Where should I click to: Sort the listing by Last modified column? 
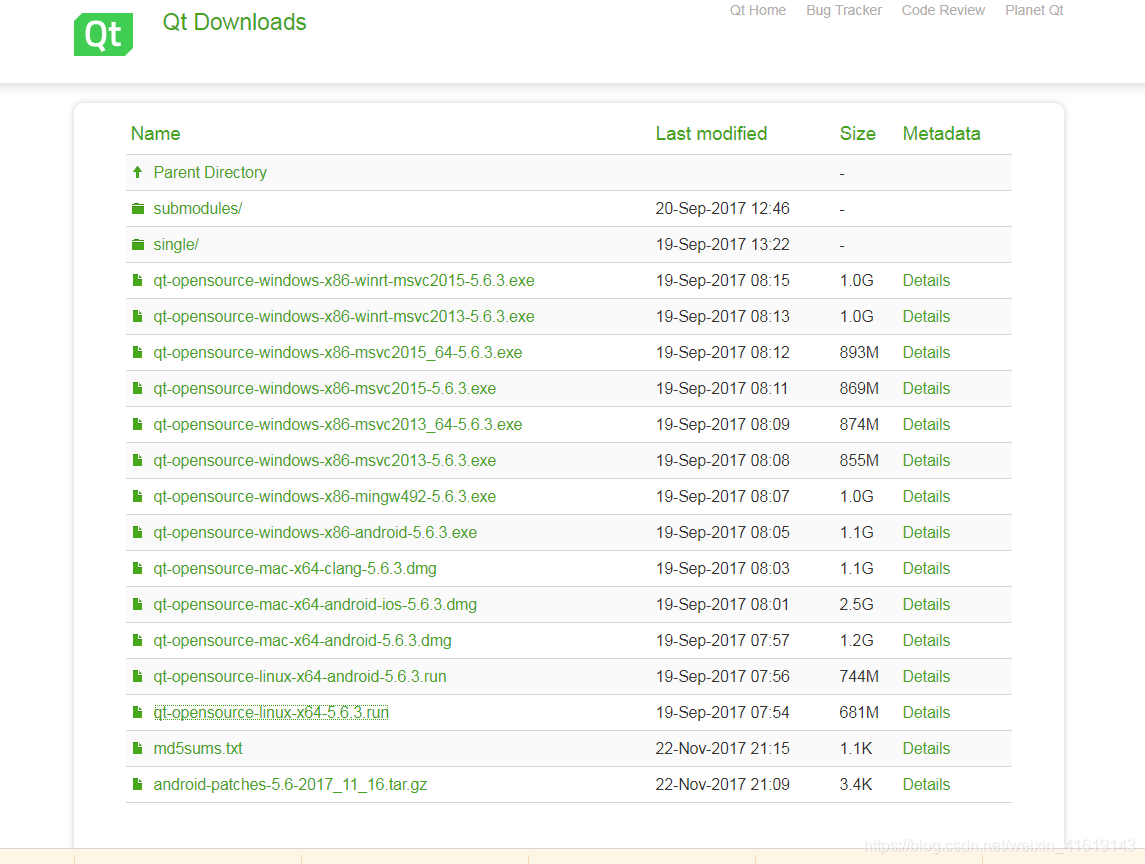(711, 134)
